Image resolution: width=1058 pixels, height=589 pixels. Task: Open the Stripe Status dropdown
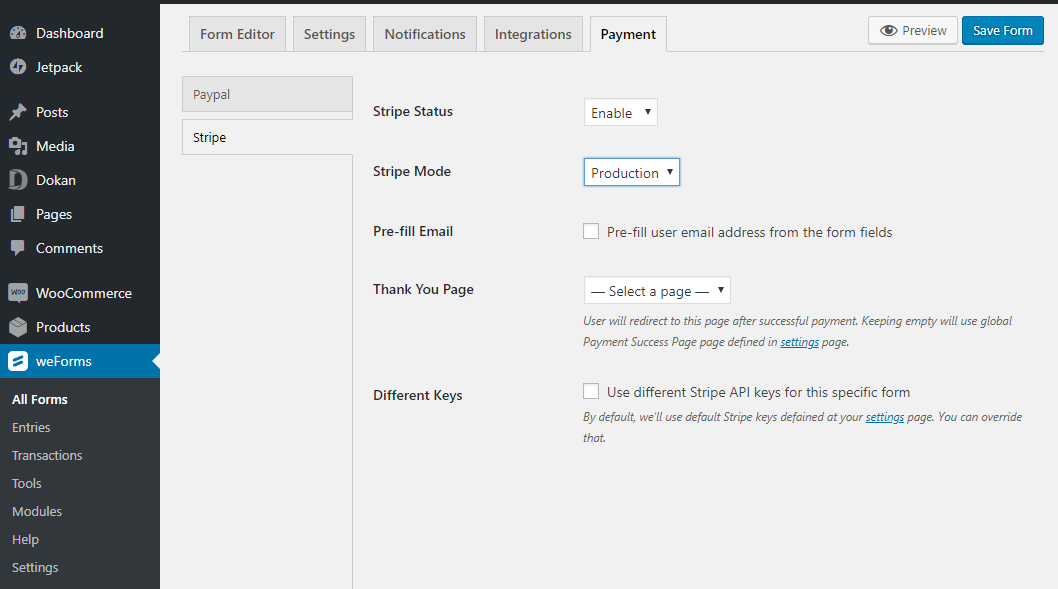click(621, 112)
